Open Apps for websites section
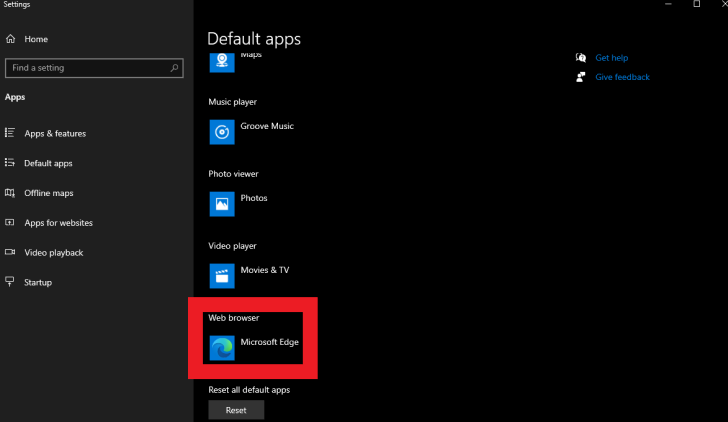 [x=58, y=223]
